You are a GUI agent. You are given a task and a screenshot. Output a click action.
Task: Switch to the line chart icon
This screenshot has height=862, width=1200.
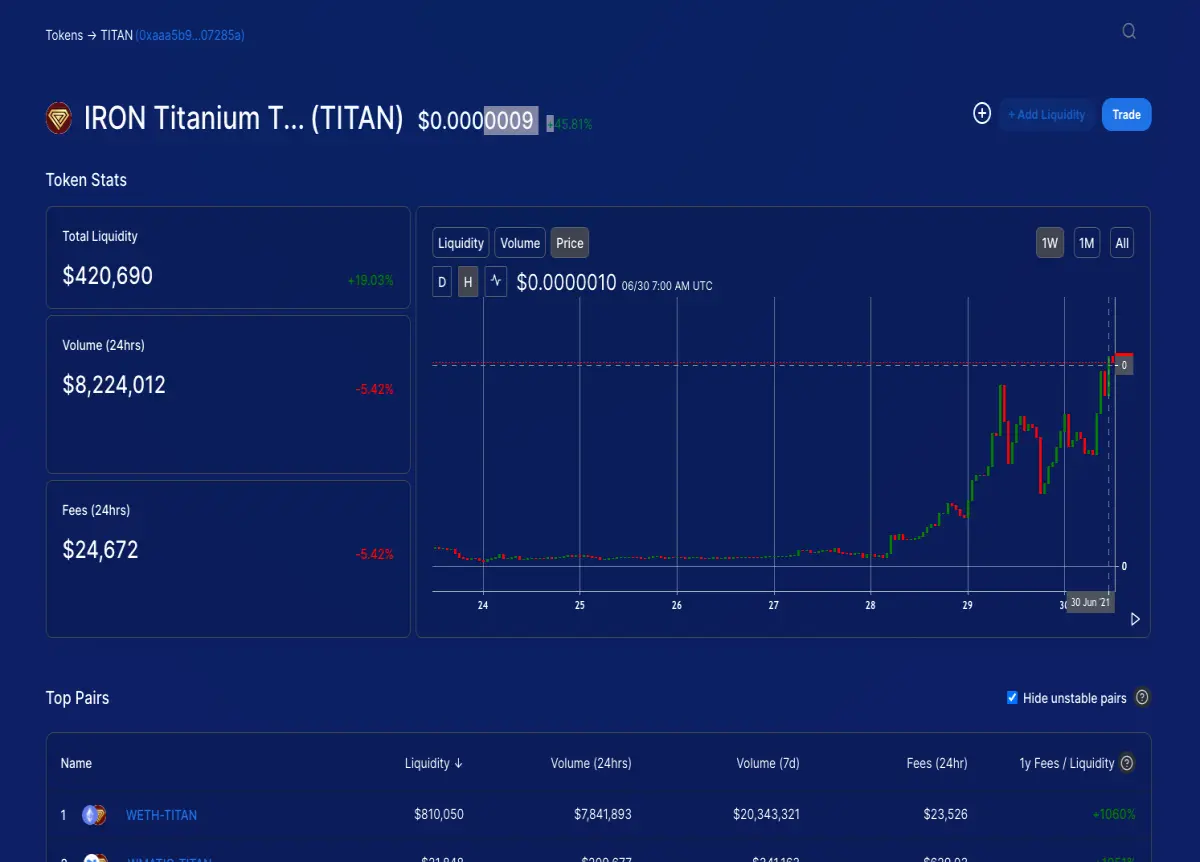coord(496,282)
